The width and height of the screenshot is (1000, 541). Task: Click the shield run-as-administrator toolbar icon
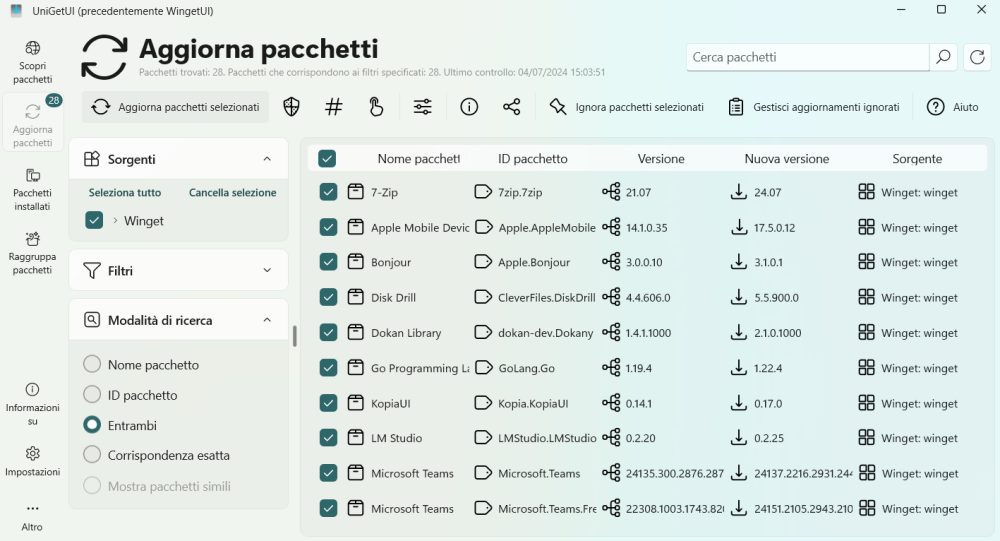point(291,107)
